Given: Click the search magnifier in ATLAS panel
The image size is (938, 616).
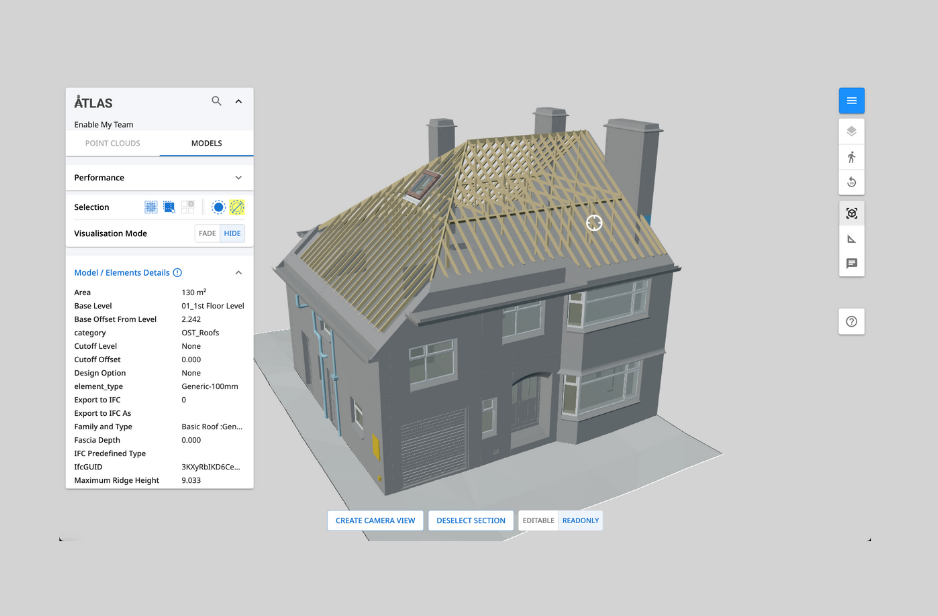Looking at the screenshot, I should click(217, 101).
